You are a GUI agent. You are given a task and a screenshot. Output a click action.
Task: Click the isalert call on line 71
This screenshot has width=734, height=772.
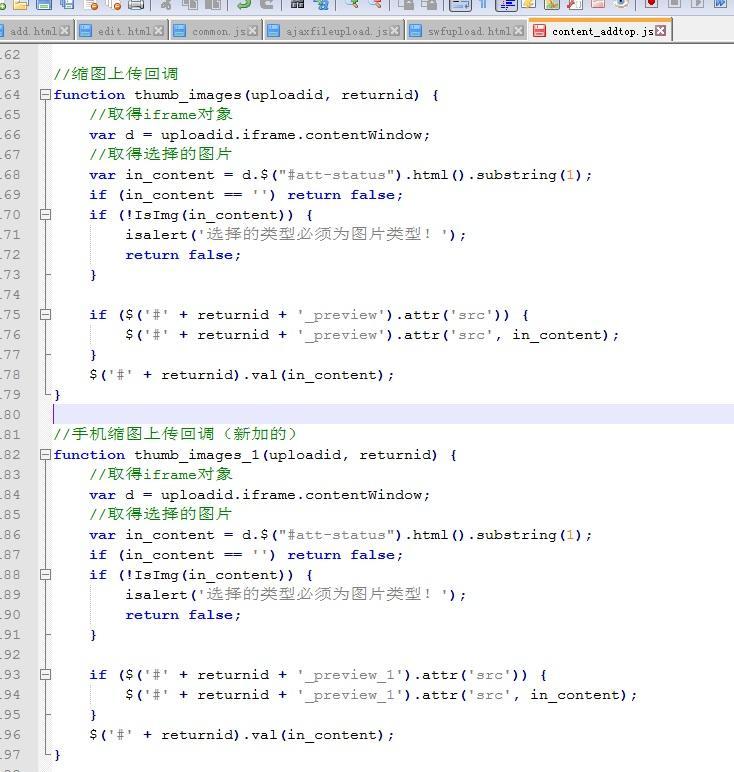tap(296, 235)
